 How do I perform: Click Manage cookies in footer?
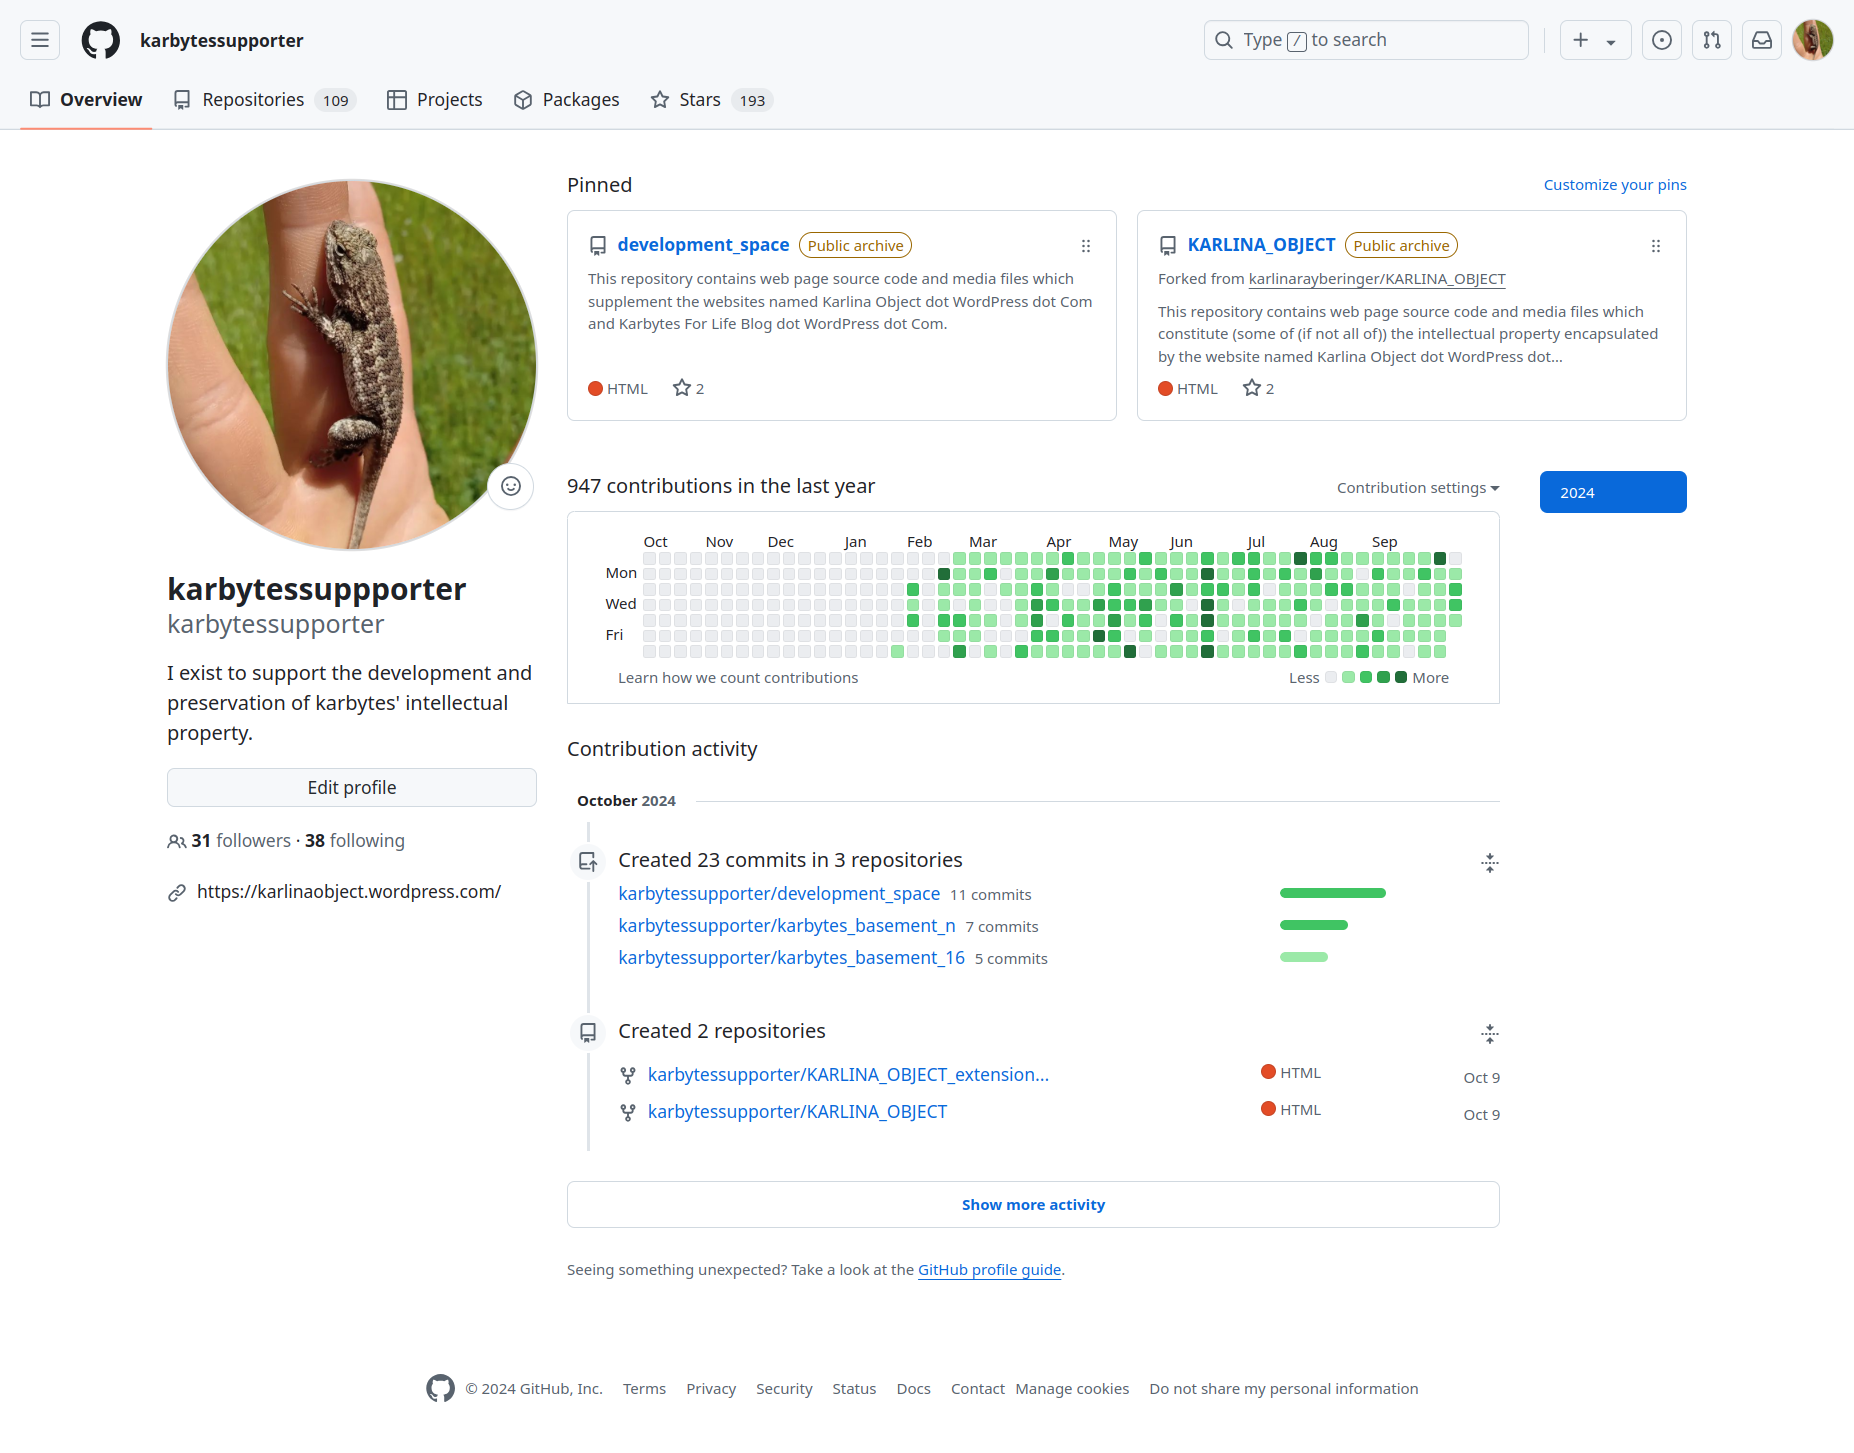pyautogui.click(x=1072, y=1389)
